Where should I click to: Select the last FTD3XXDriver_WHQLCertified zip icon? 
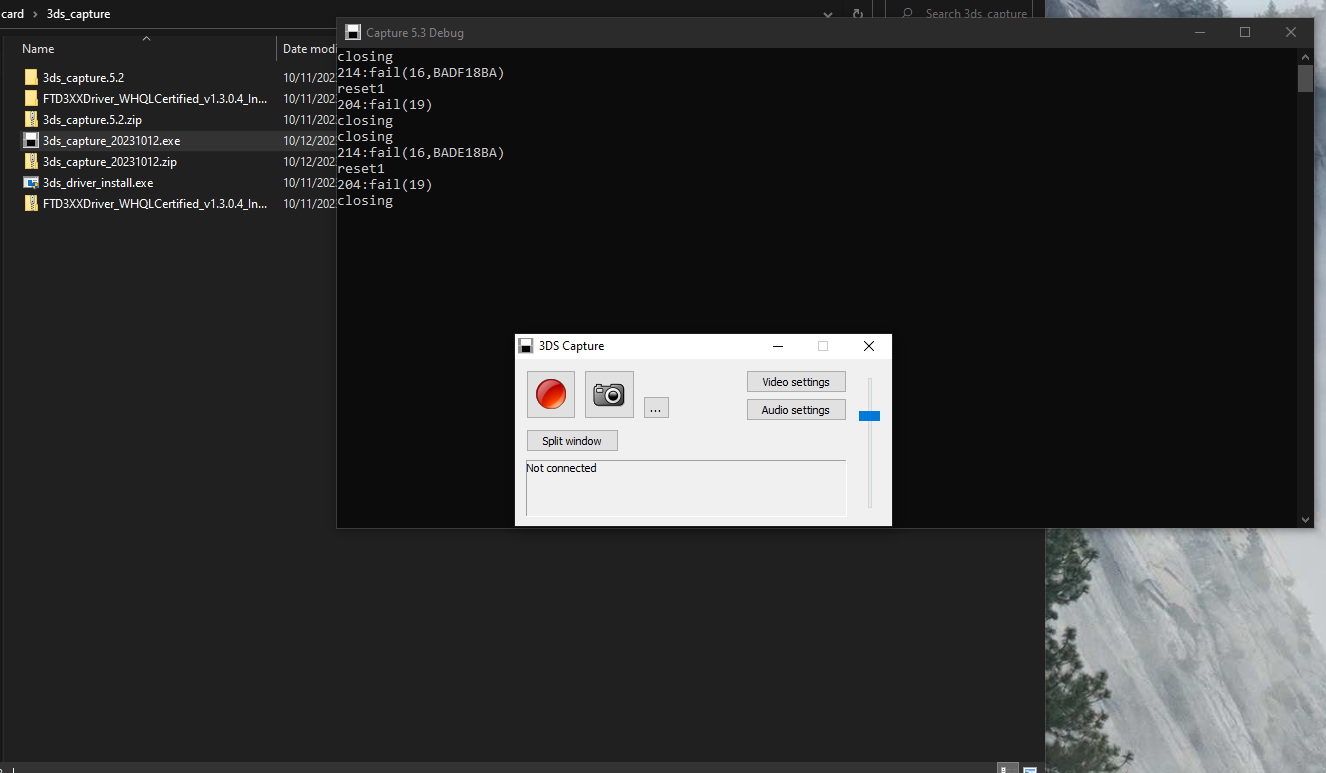coord(31,203)
